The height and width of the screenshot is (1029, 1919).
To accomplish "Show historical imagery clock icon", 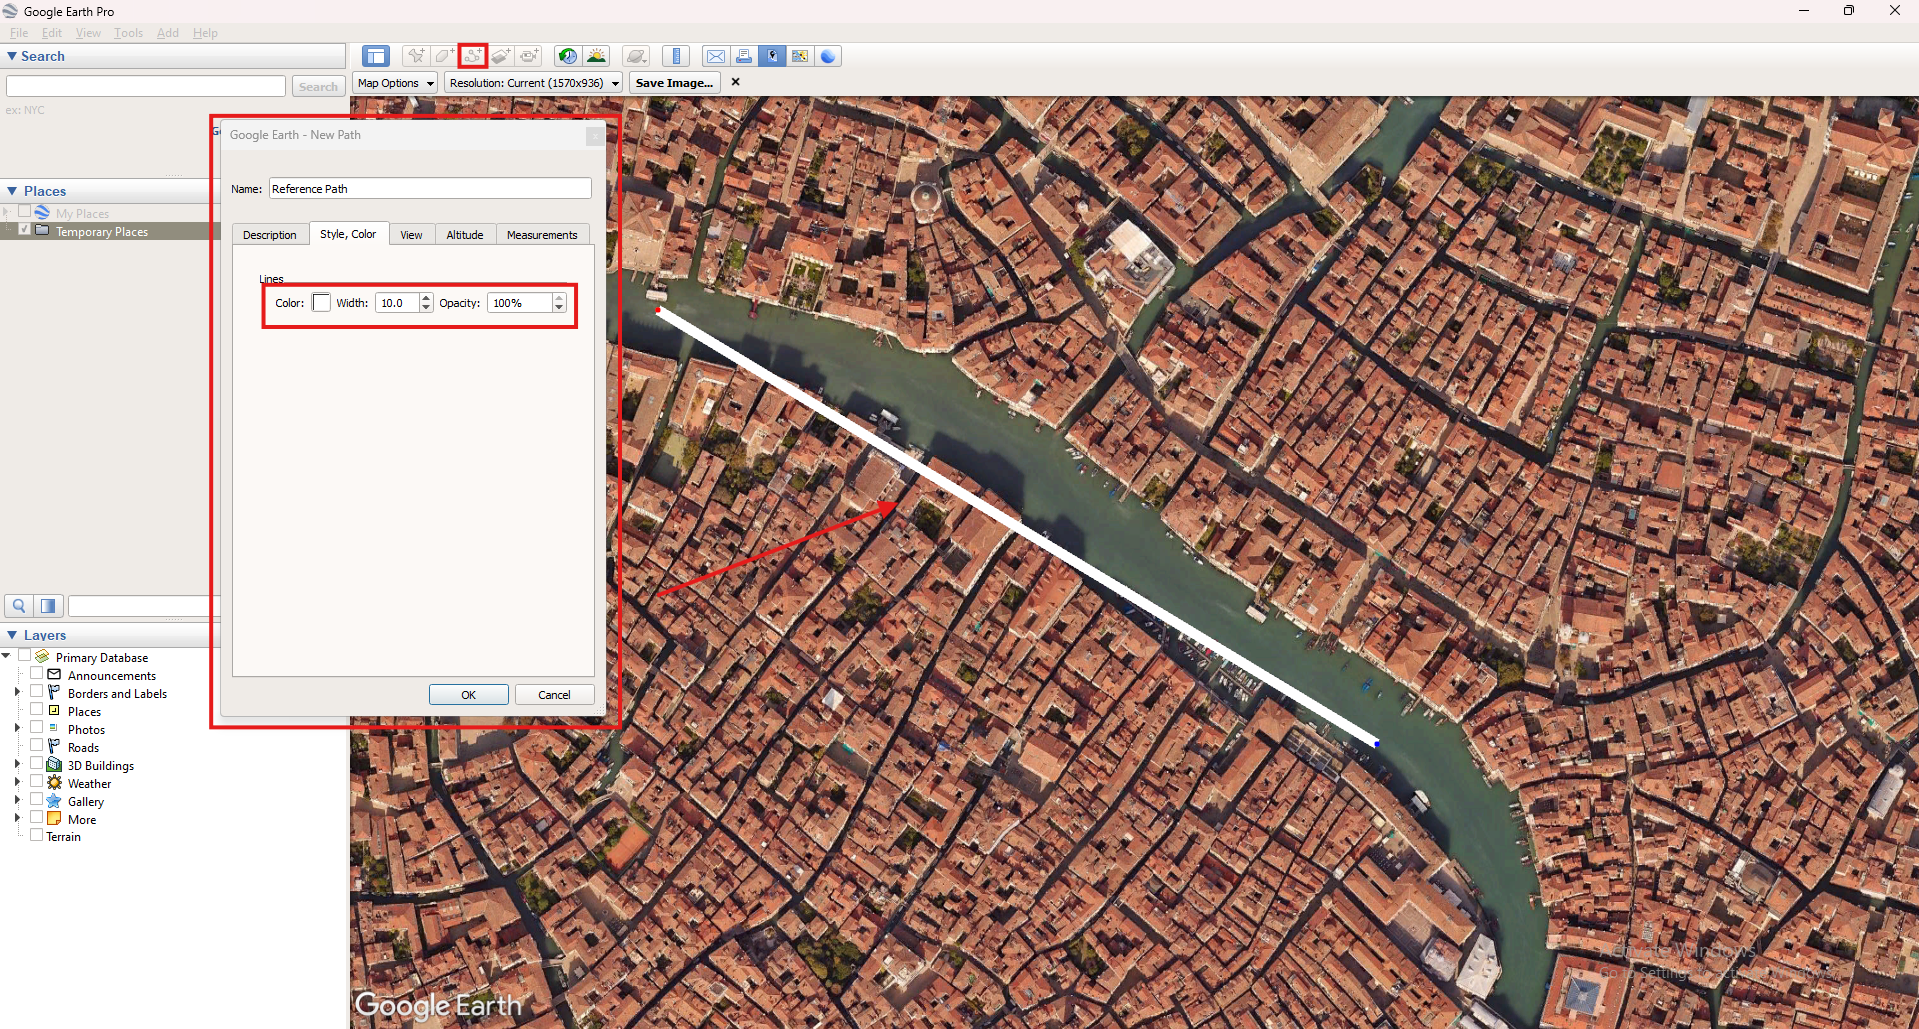I will point(568,56).
